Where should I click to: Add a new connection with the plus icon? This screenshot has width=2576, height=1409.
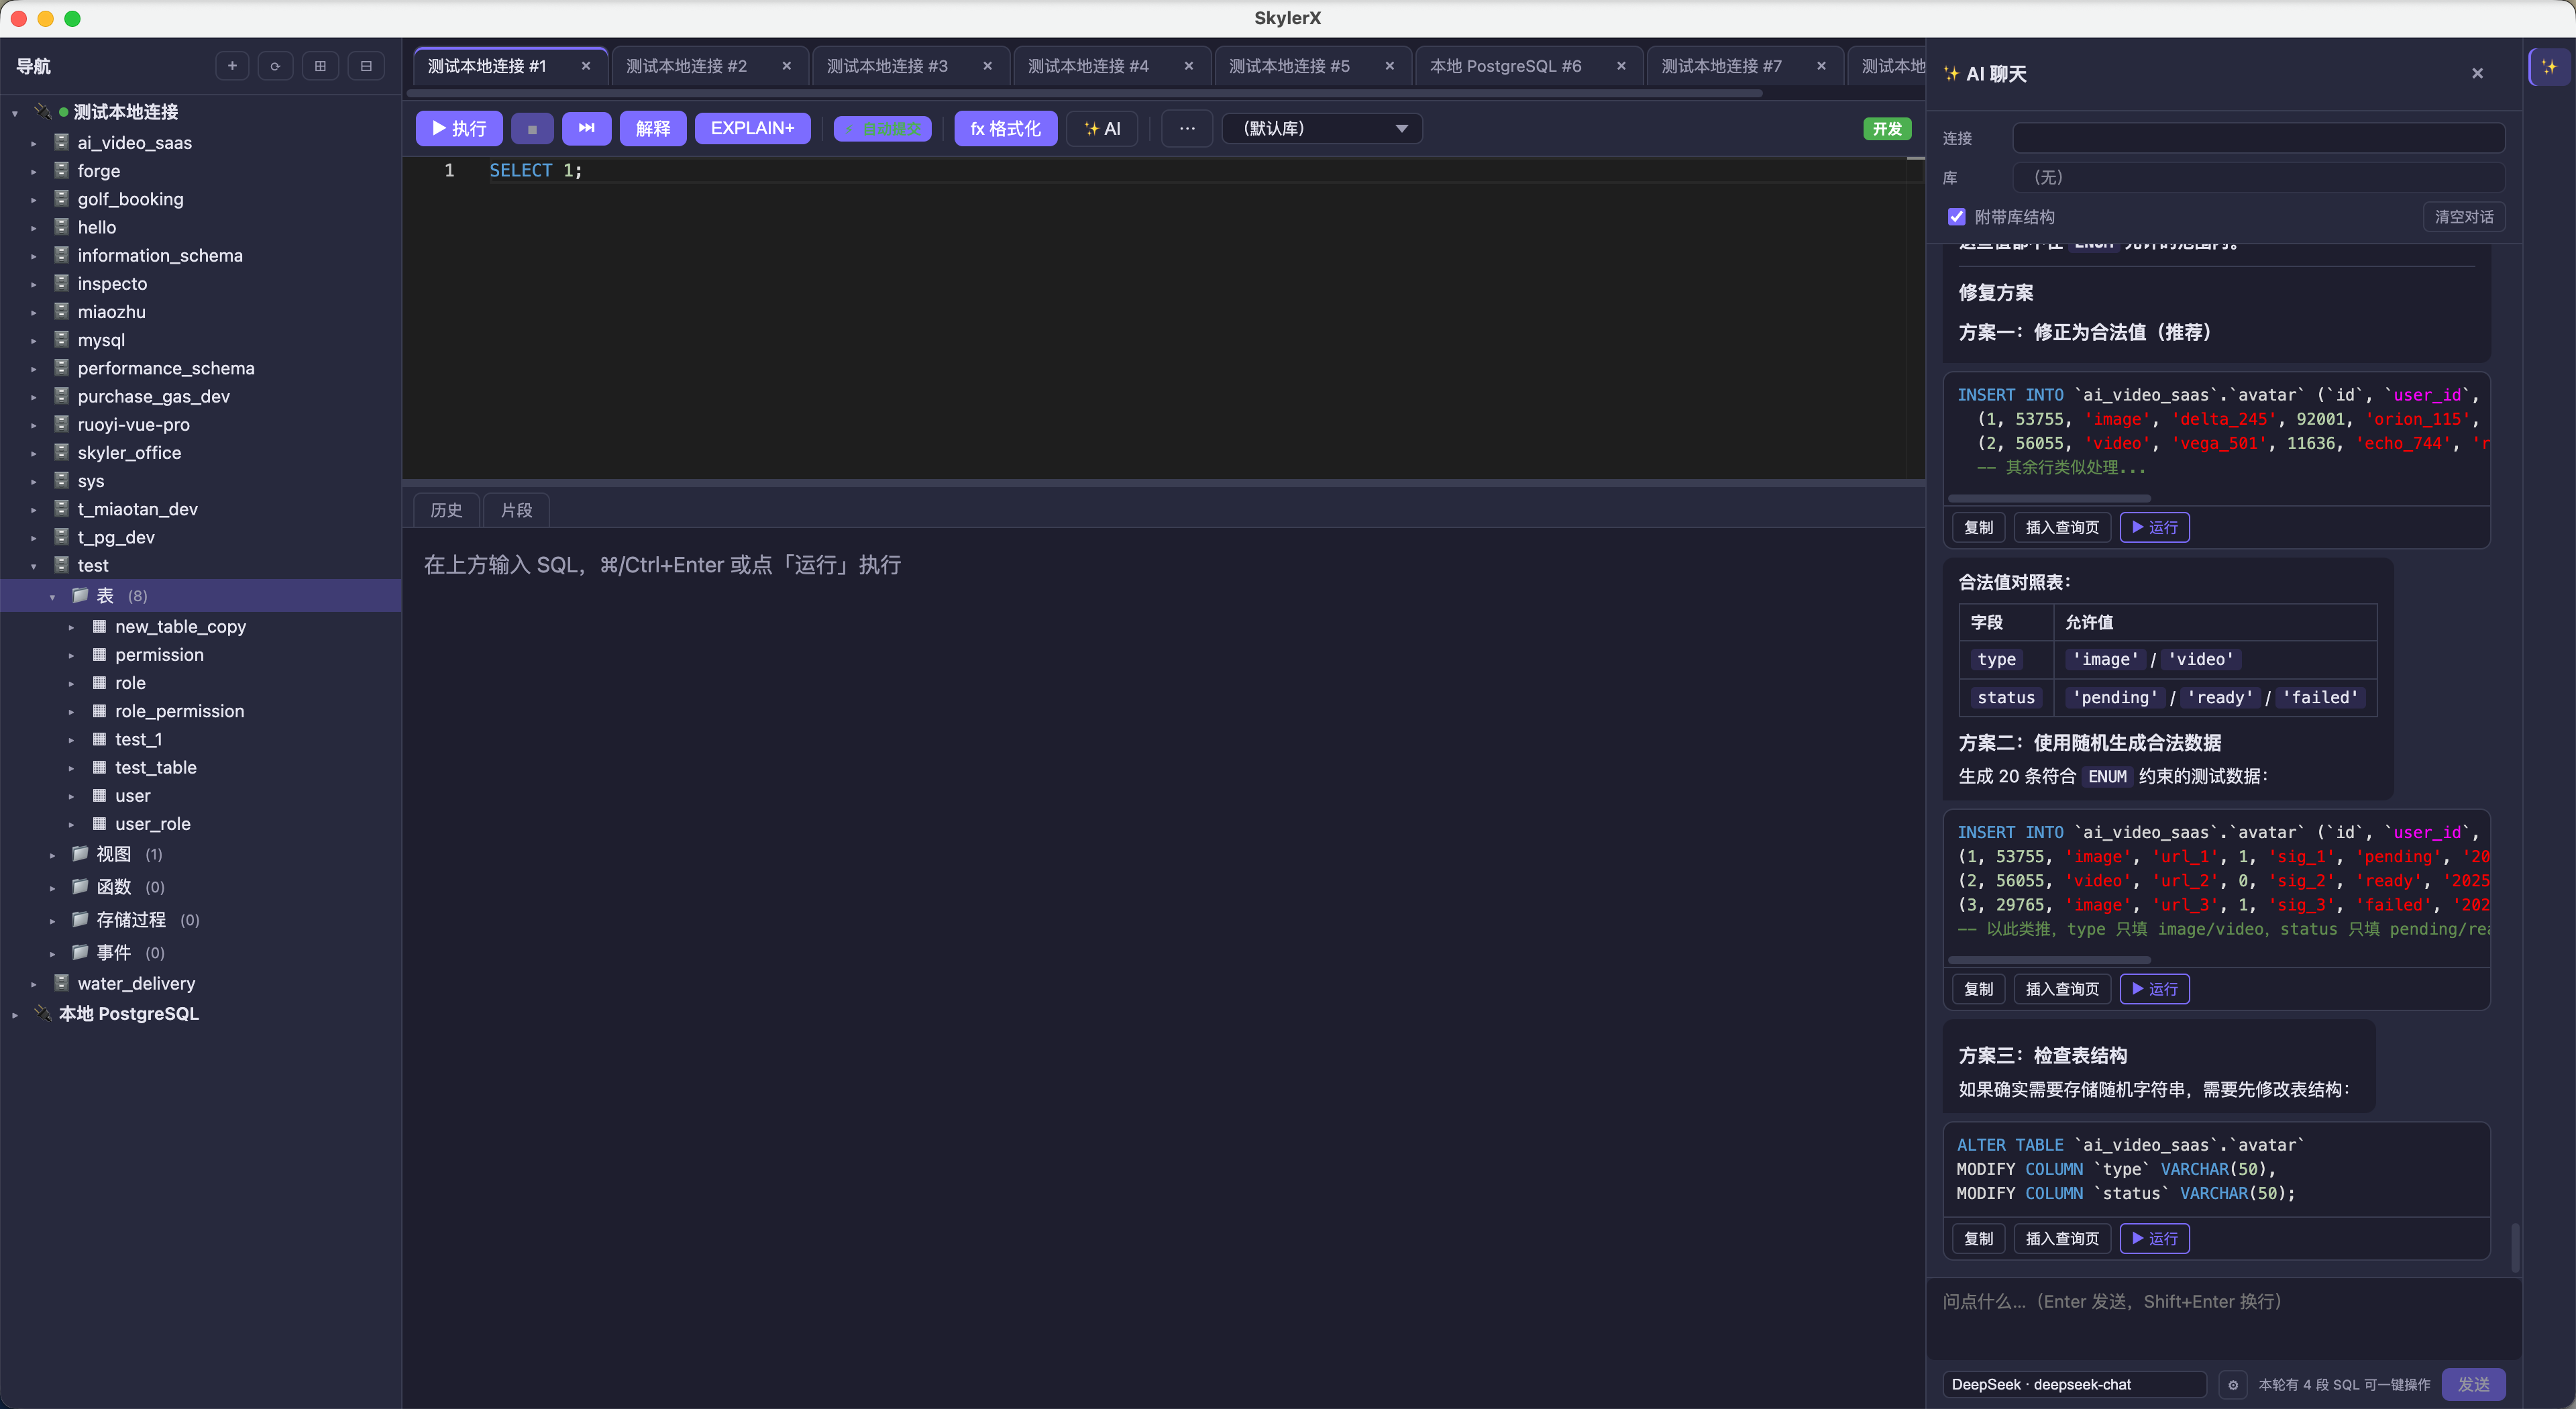[x=232, y=66]
